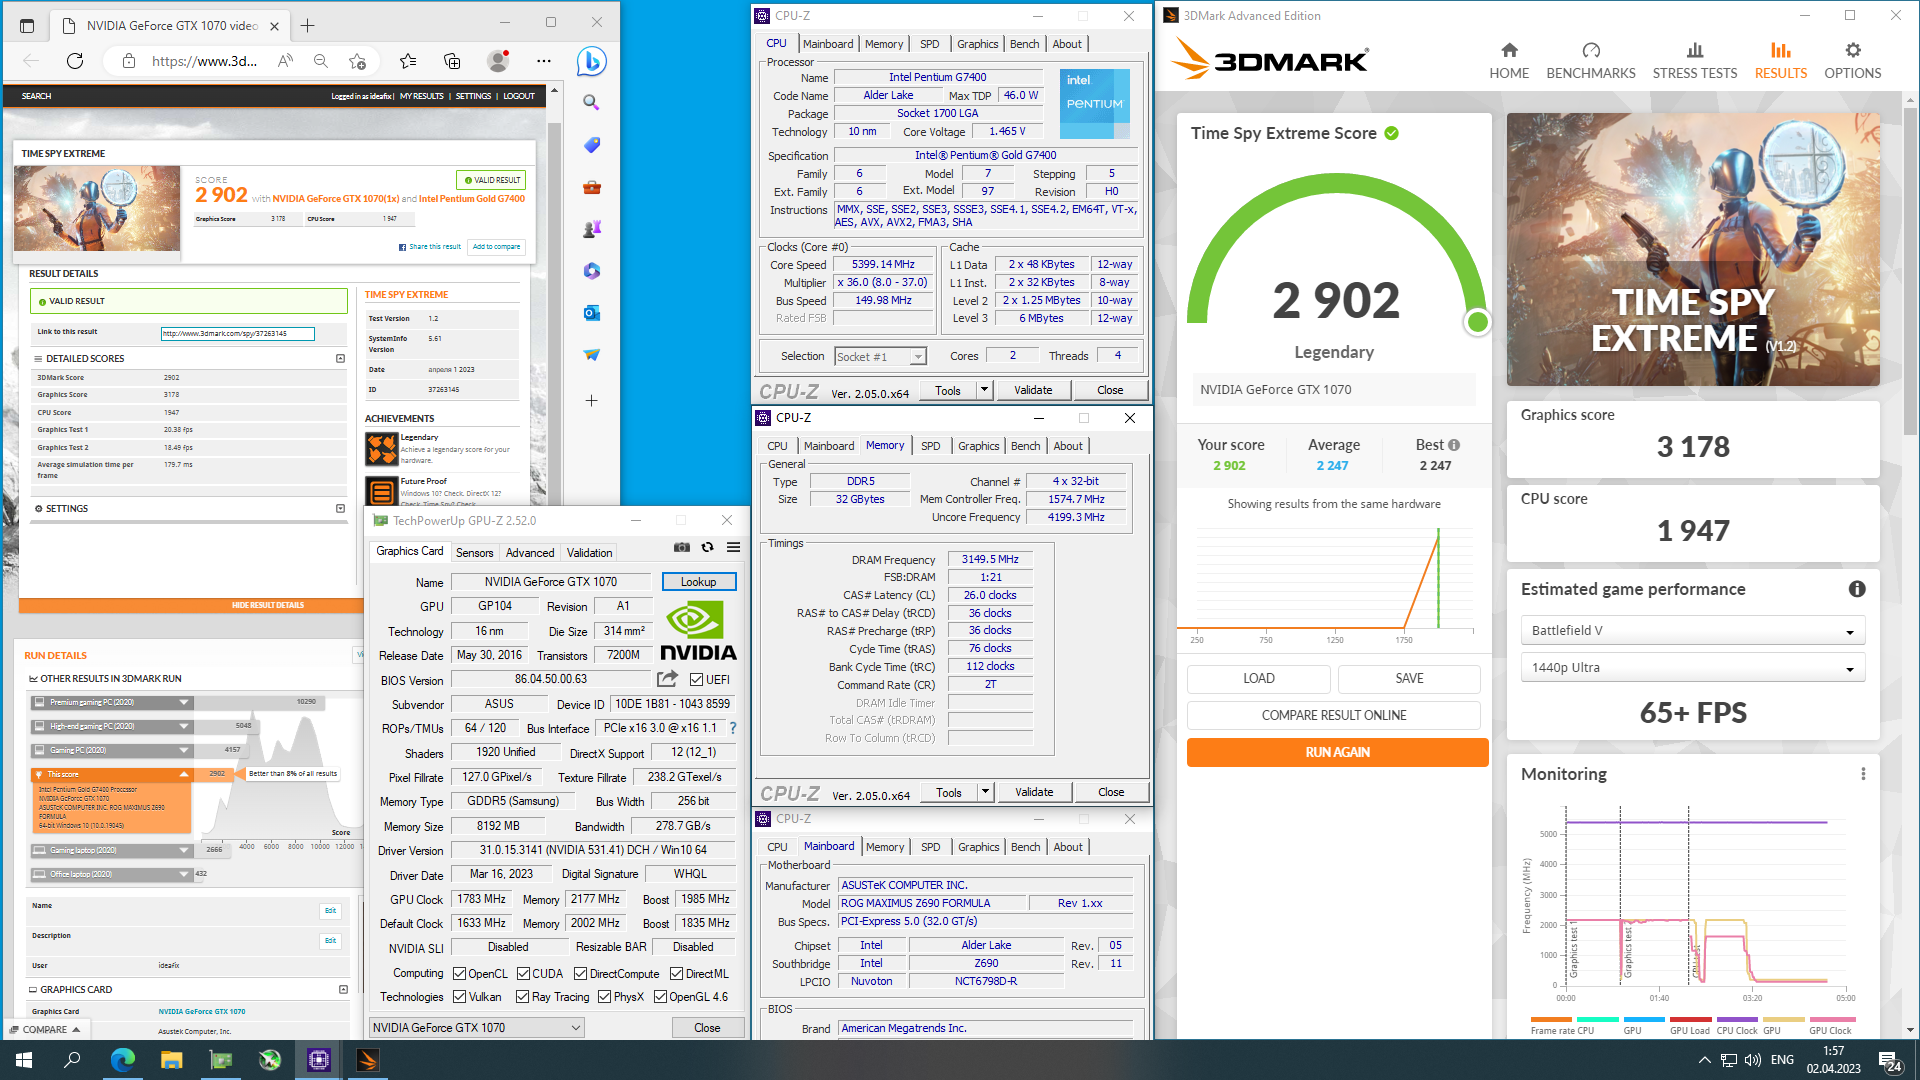Open the Outlook icon in Edge sidebar
1920x1080 pixels.
coord(591,313)
